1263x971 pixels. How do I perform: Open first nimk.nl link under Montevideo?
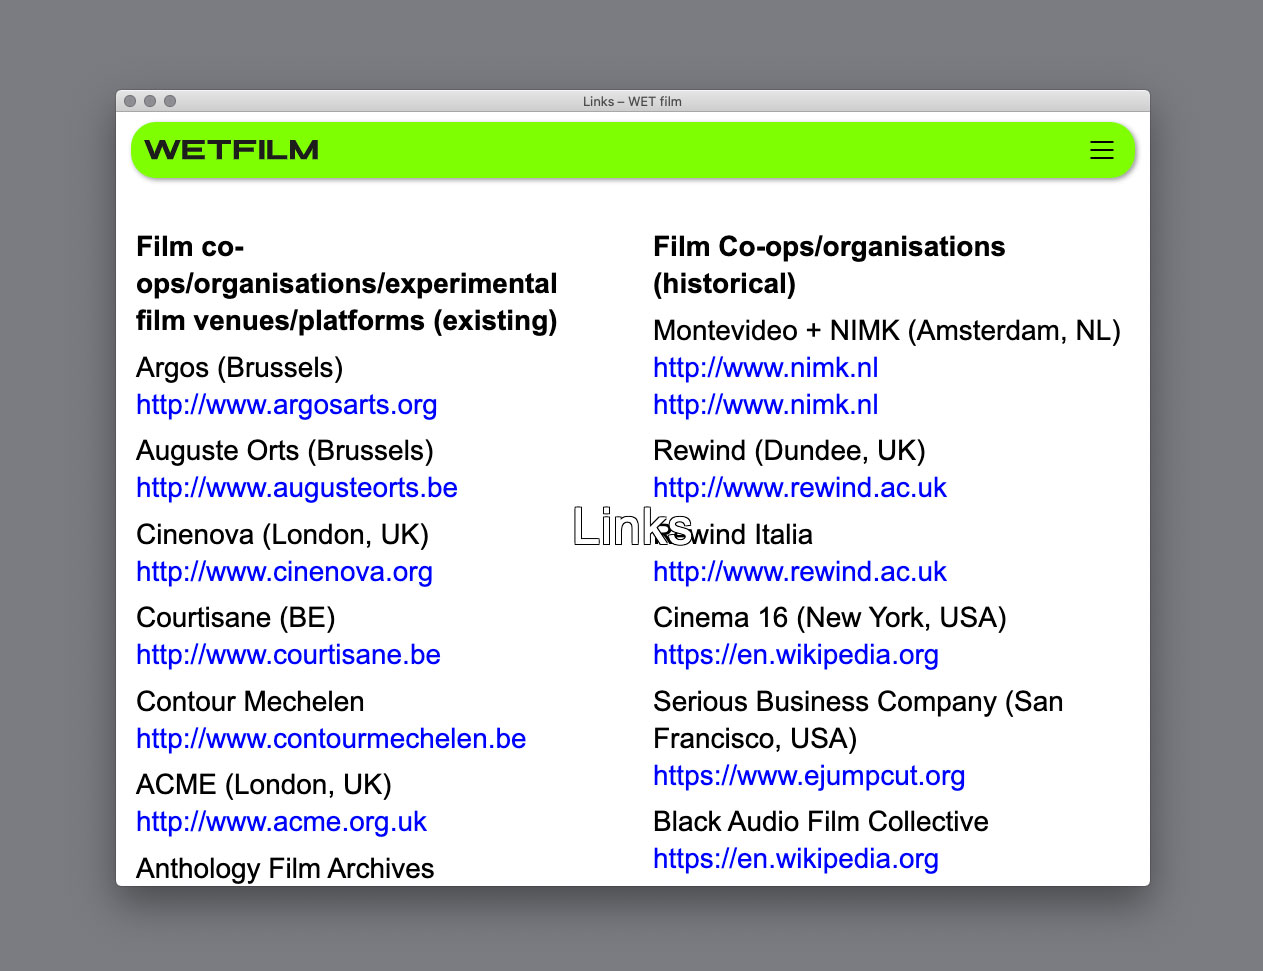(x=766, y=368)
